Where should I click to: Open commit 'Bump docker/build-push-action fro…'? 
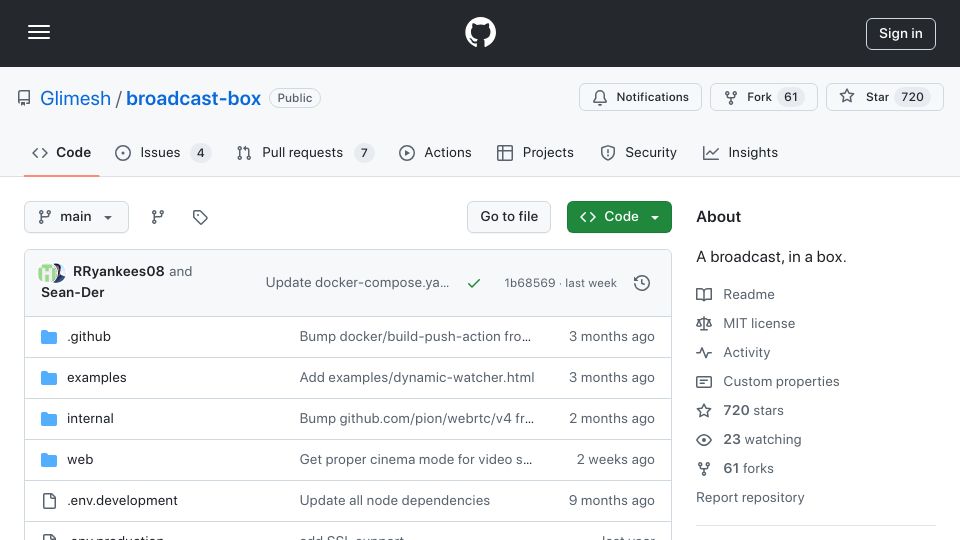click(x=415, y=337)
